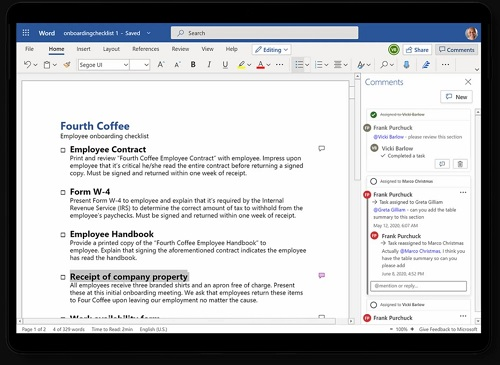500x365 pixels.
Task: Click the Share button
Action: pyautogui.click(x=417, y=50)
